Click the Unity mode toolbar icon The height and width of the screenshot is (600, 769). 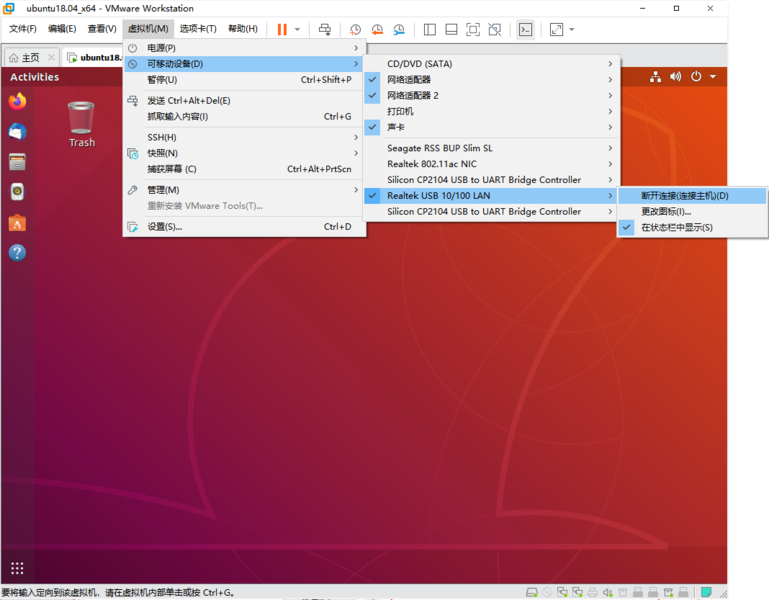[495, 29]
